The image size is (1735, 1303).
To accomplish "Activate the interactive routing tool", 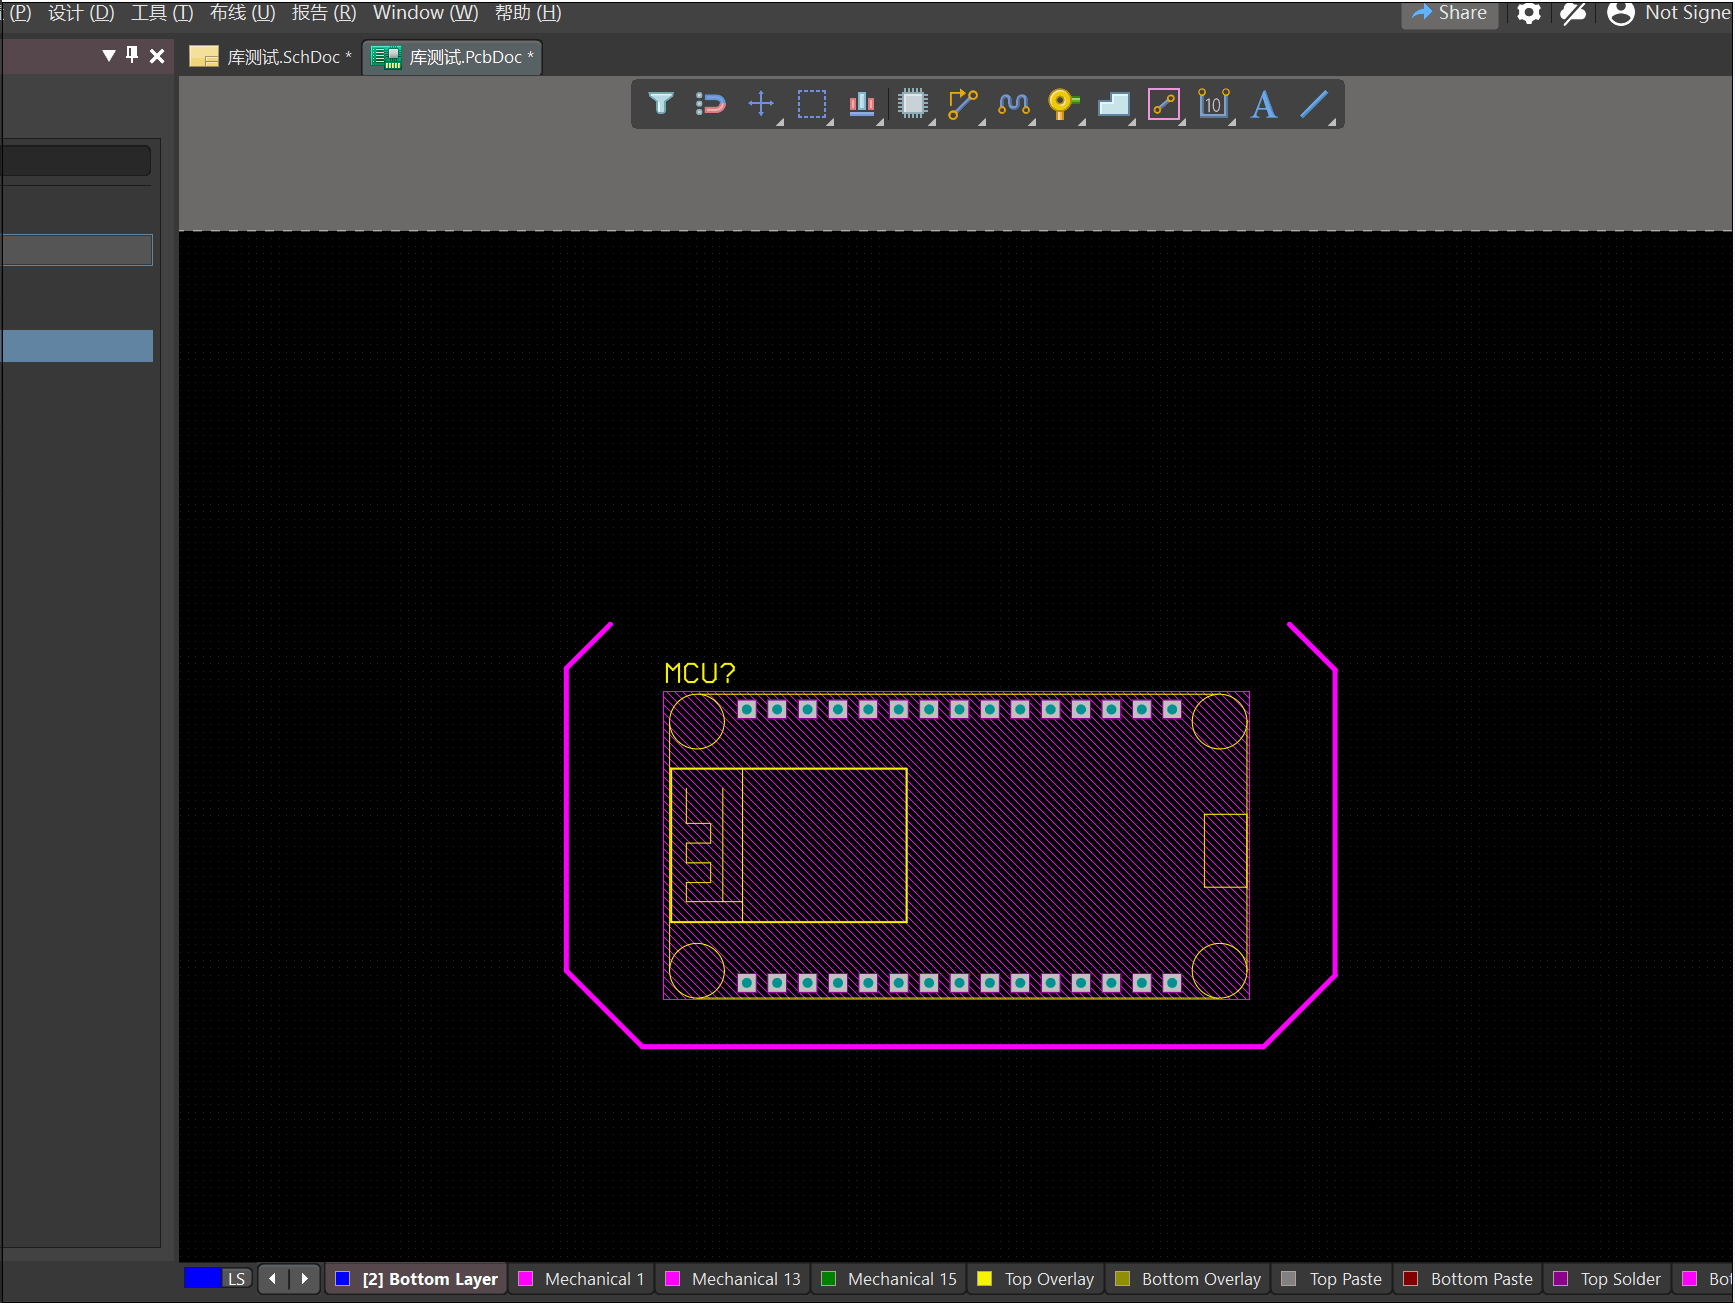I will tap(963, 104).
